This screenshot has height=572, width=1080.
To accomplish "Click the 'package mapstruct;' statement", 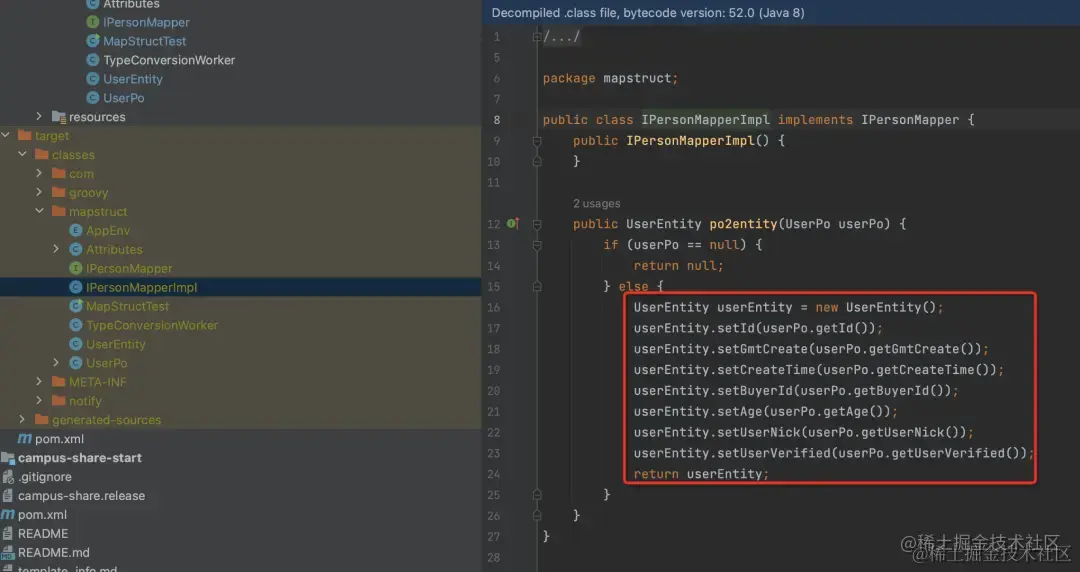I will 610,79.
